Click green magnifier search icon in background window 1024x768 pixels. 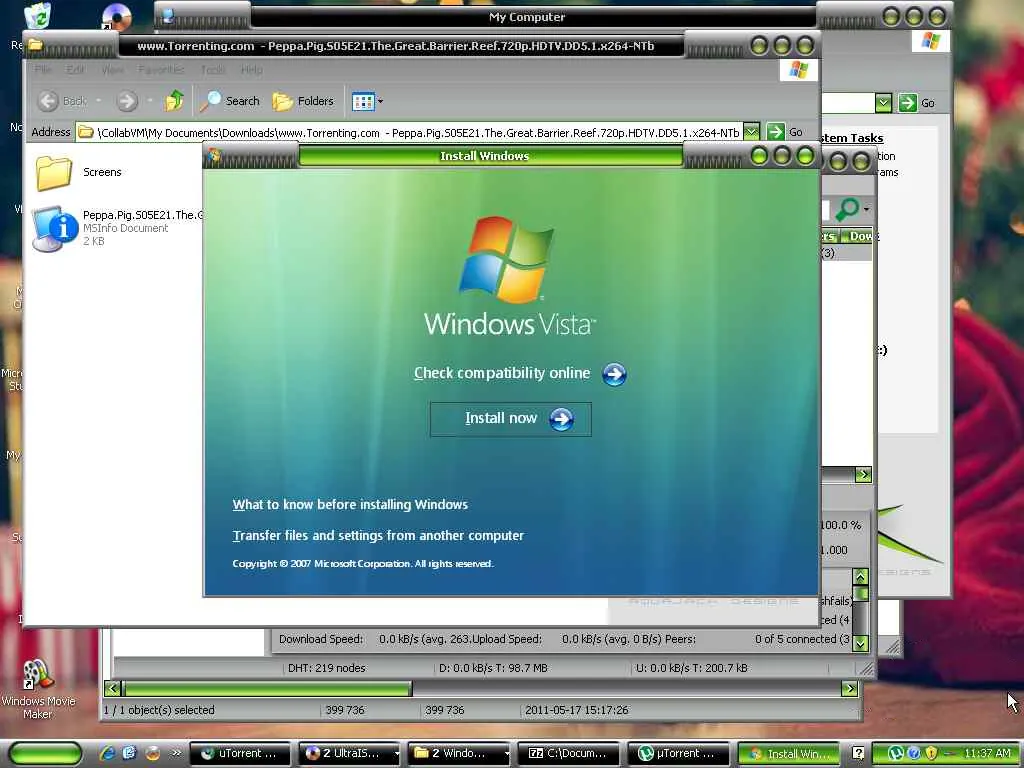pos(847,209)
